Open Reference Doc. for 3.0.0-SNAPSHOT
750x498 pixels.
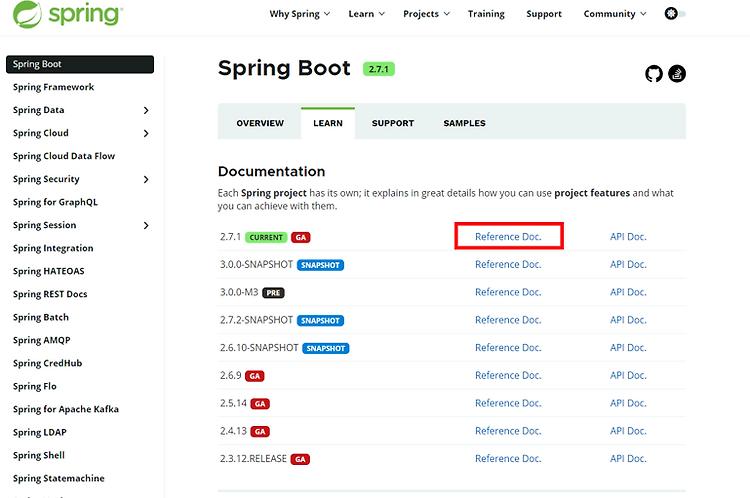[508, 265]
